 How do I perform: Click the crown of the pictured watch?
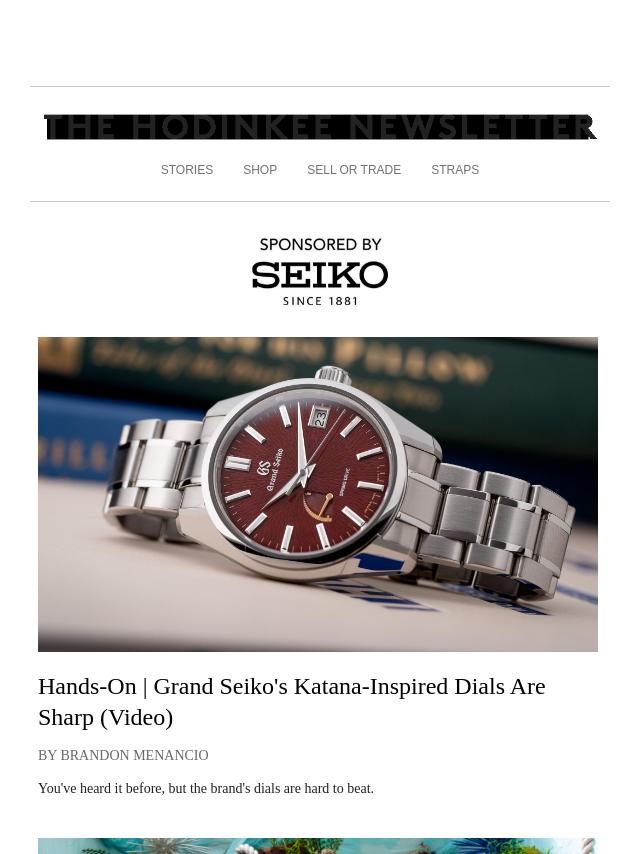coord(332,374)
